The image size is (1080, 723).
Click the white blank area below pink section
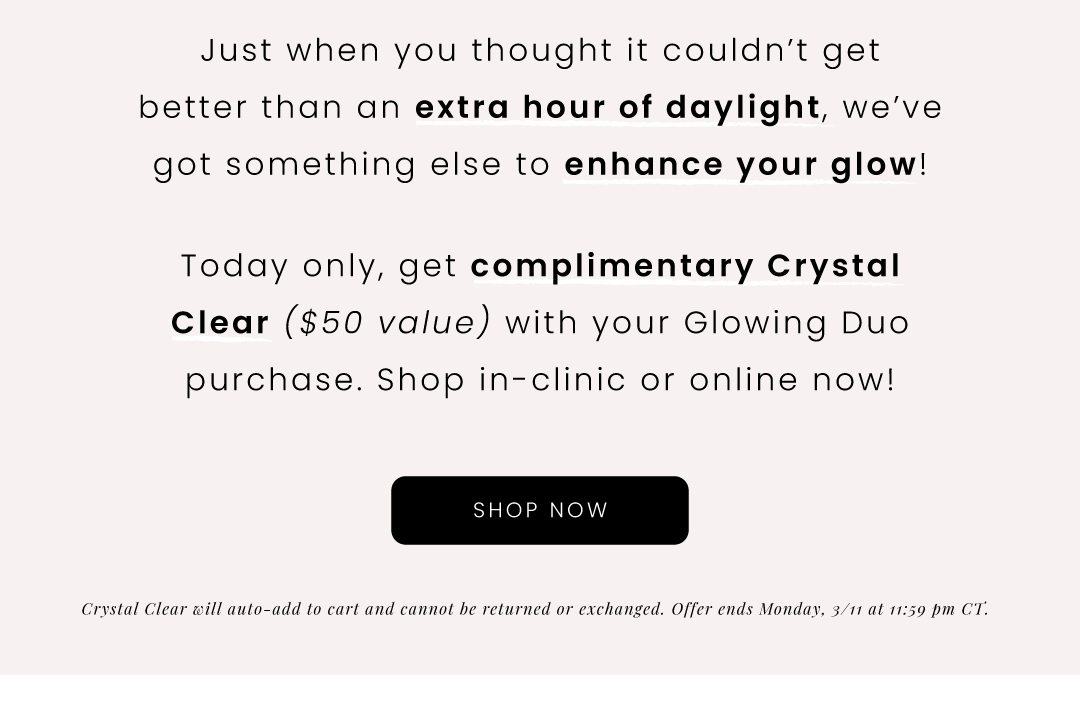click(540, 699)
